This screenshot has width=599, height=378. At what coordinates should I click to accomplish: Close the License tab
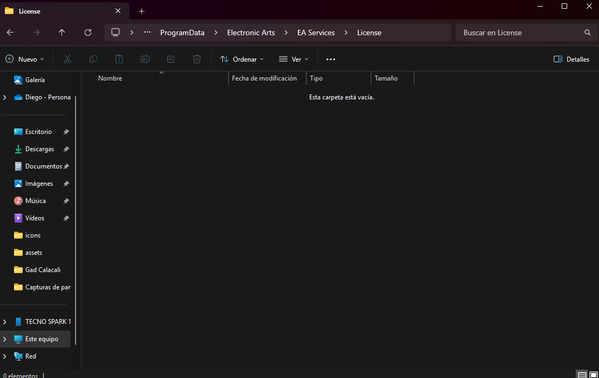(118, 11)
